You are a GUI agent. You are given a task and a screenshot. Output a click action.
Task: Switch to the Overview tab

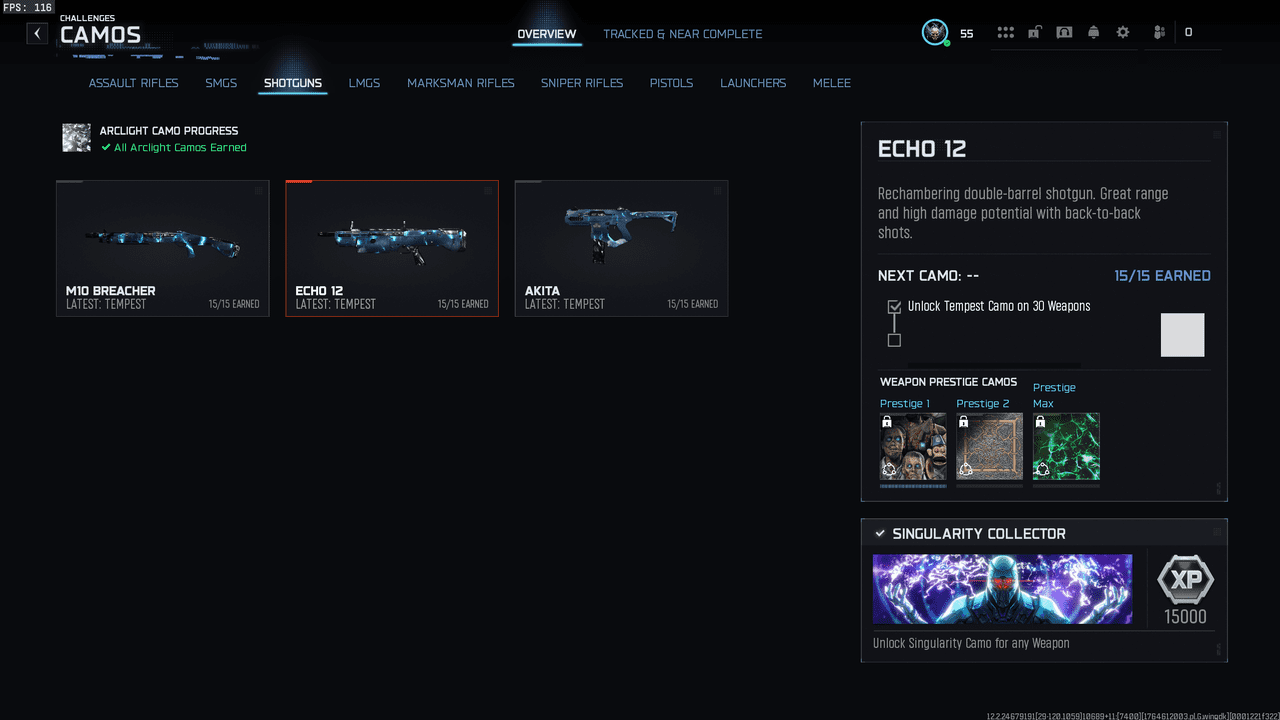point(546,34)
